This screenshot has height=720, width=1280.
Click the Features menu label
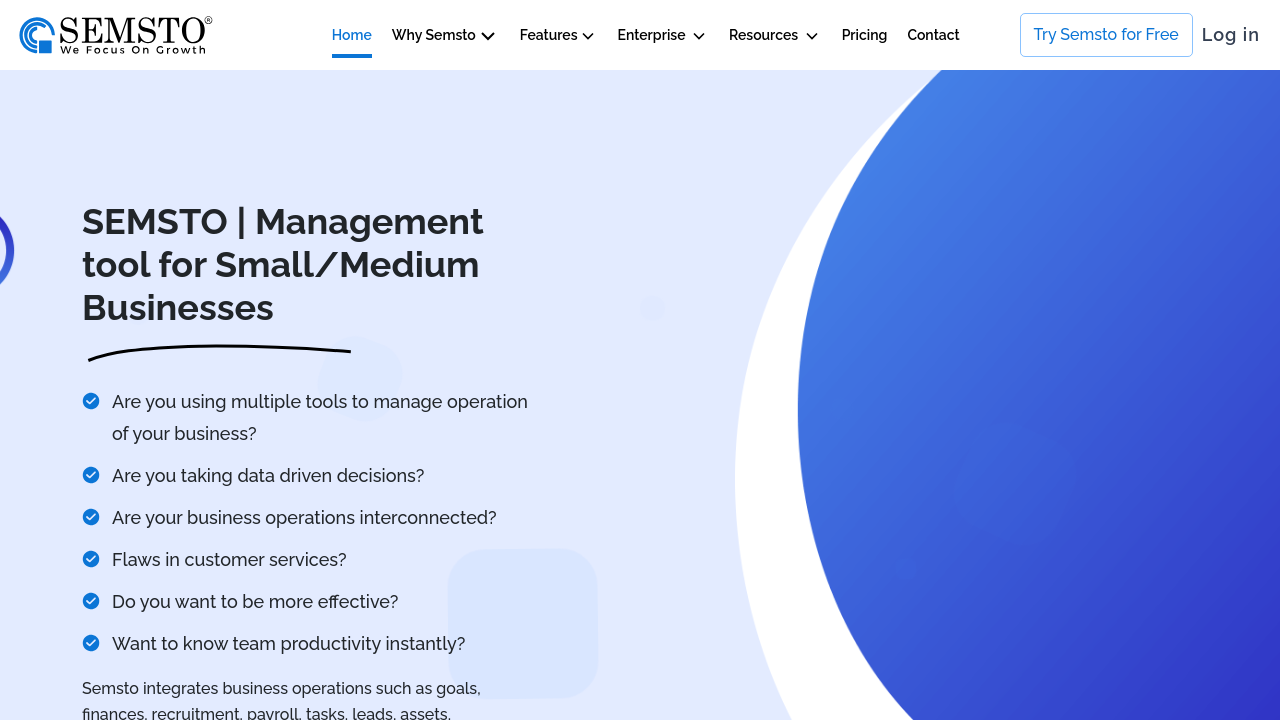[x=548, y=35]
